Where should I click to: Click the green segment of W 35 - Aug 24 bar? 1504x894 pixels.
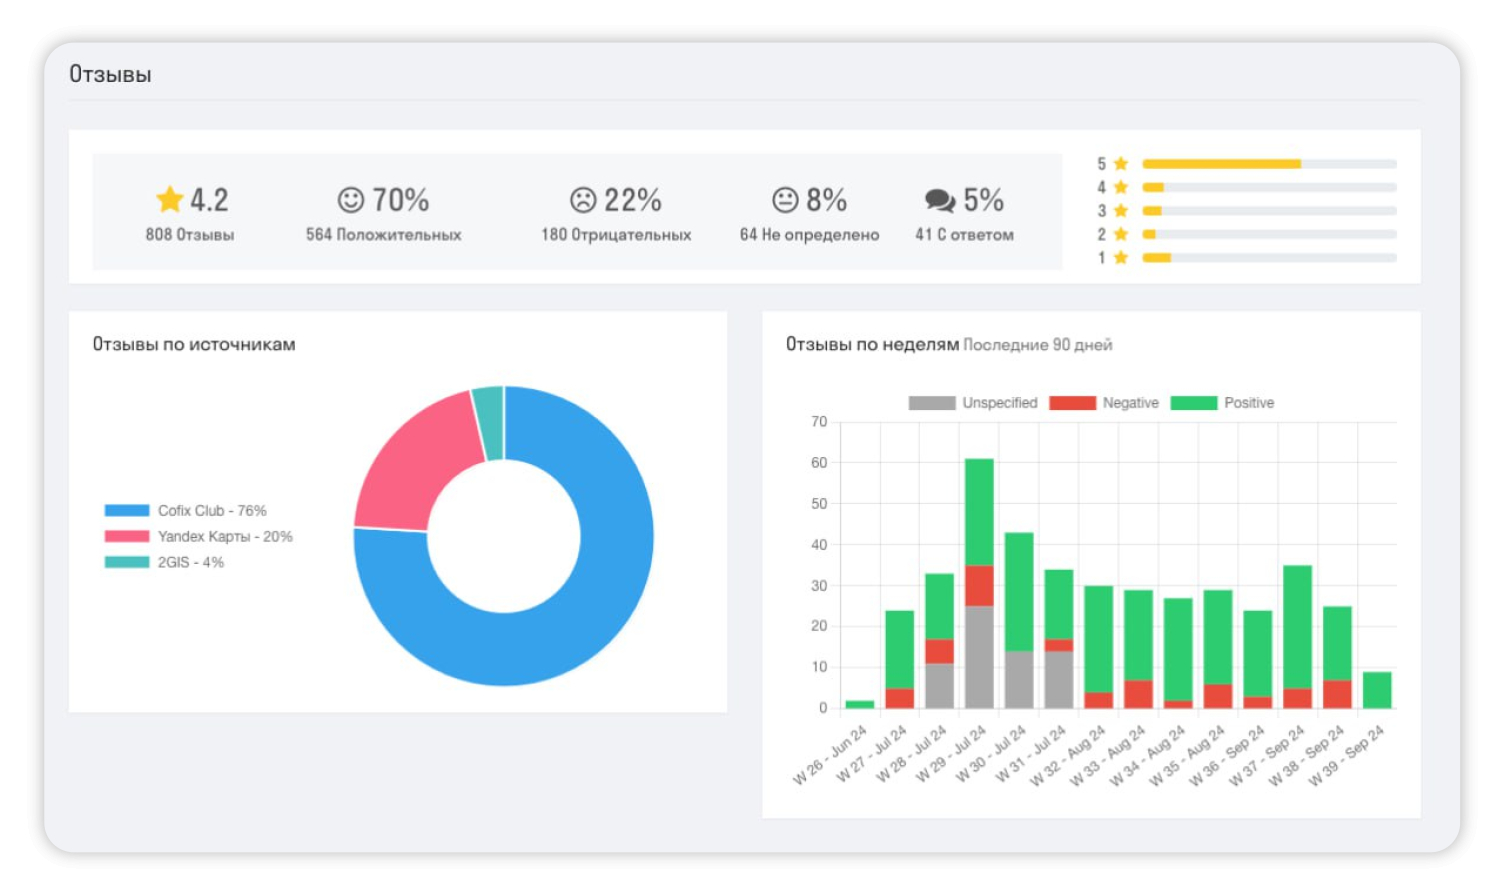point(1218,637)
